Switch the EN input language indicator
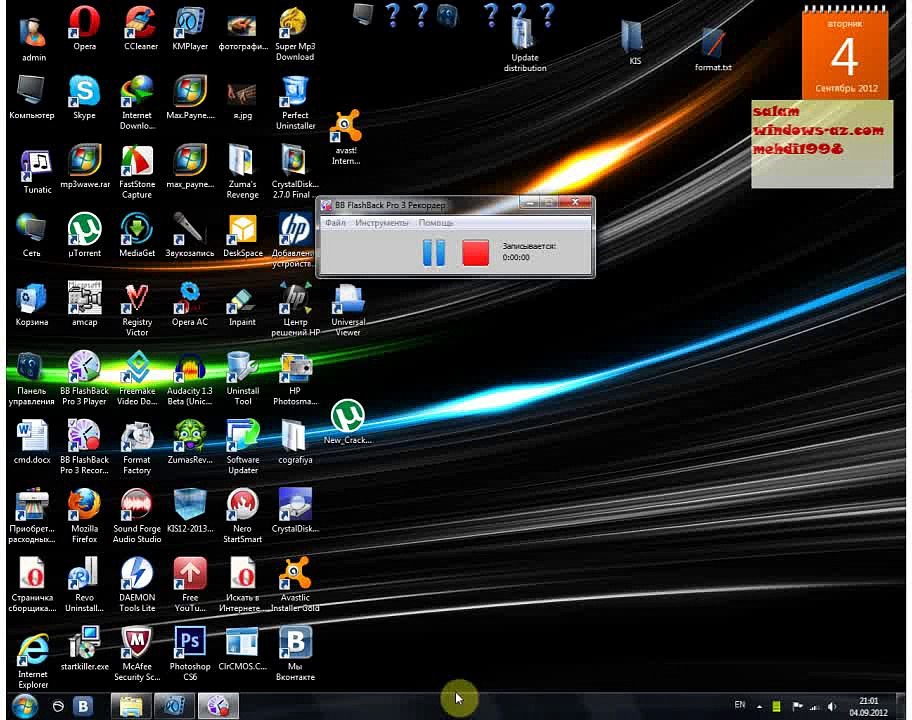This screenshot has height=720, width=912. point(739,705)
